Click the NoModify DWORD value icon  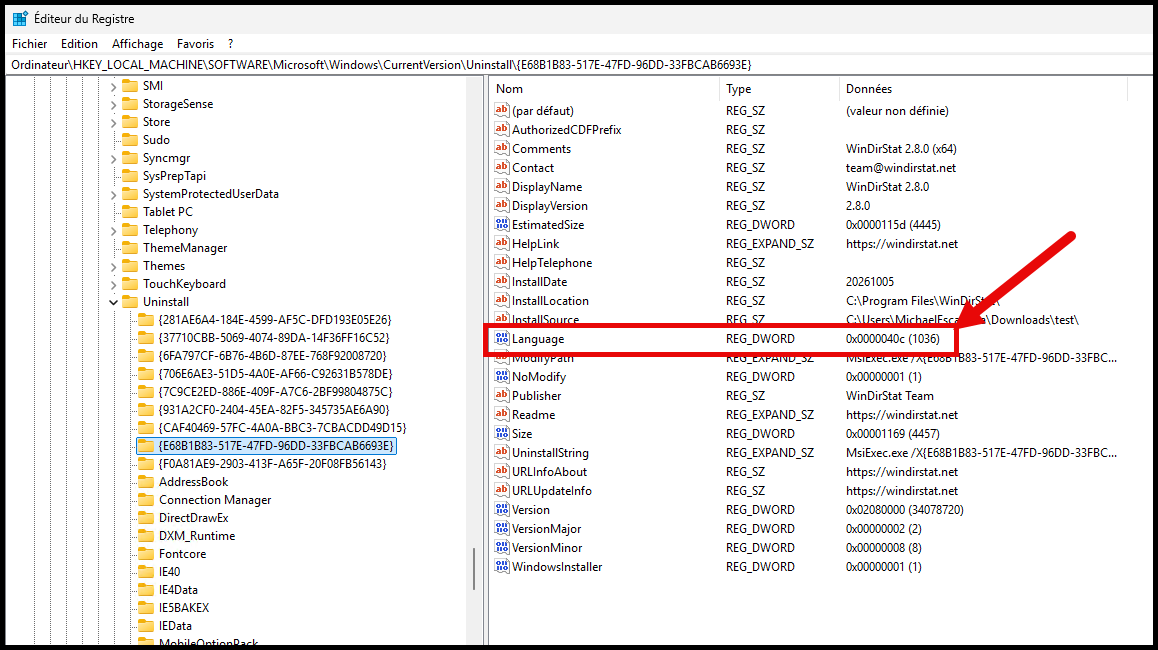[502, 376]
